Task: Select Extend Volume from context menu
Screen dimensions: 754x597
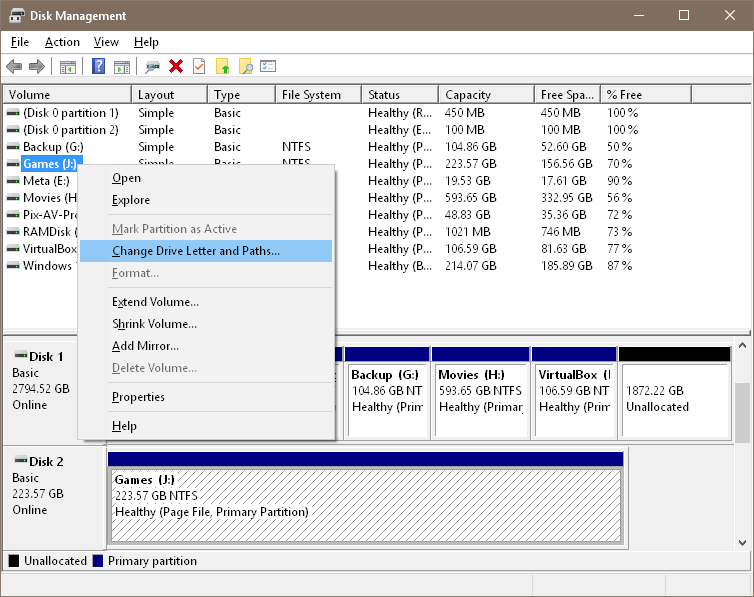Action: click(206, 302)
